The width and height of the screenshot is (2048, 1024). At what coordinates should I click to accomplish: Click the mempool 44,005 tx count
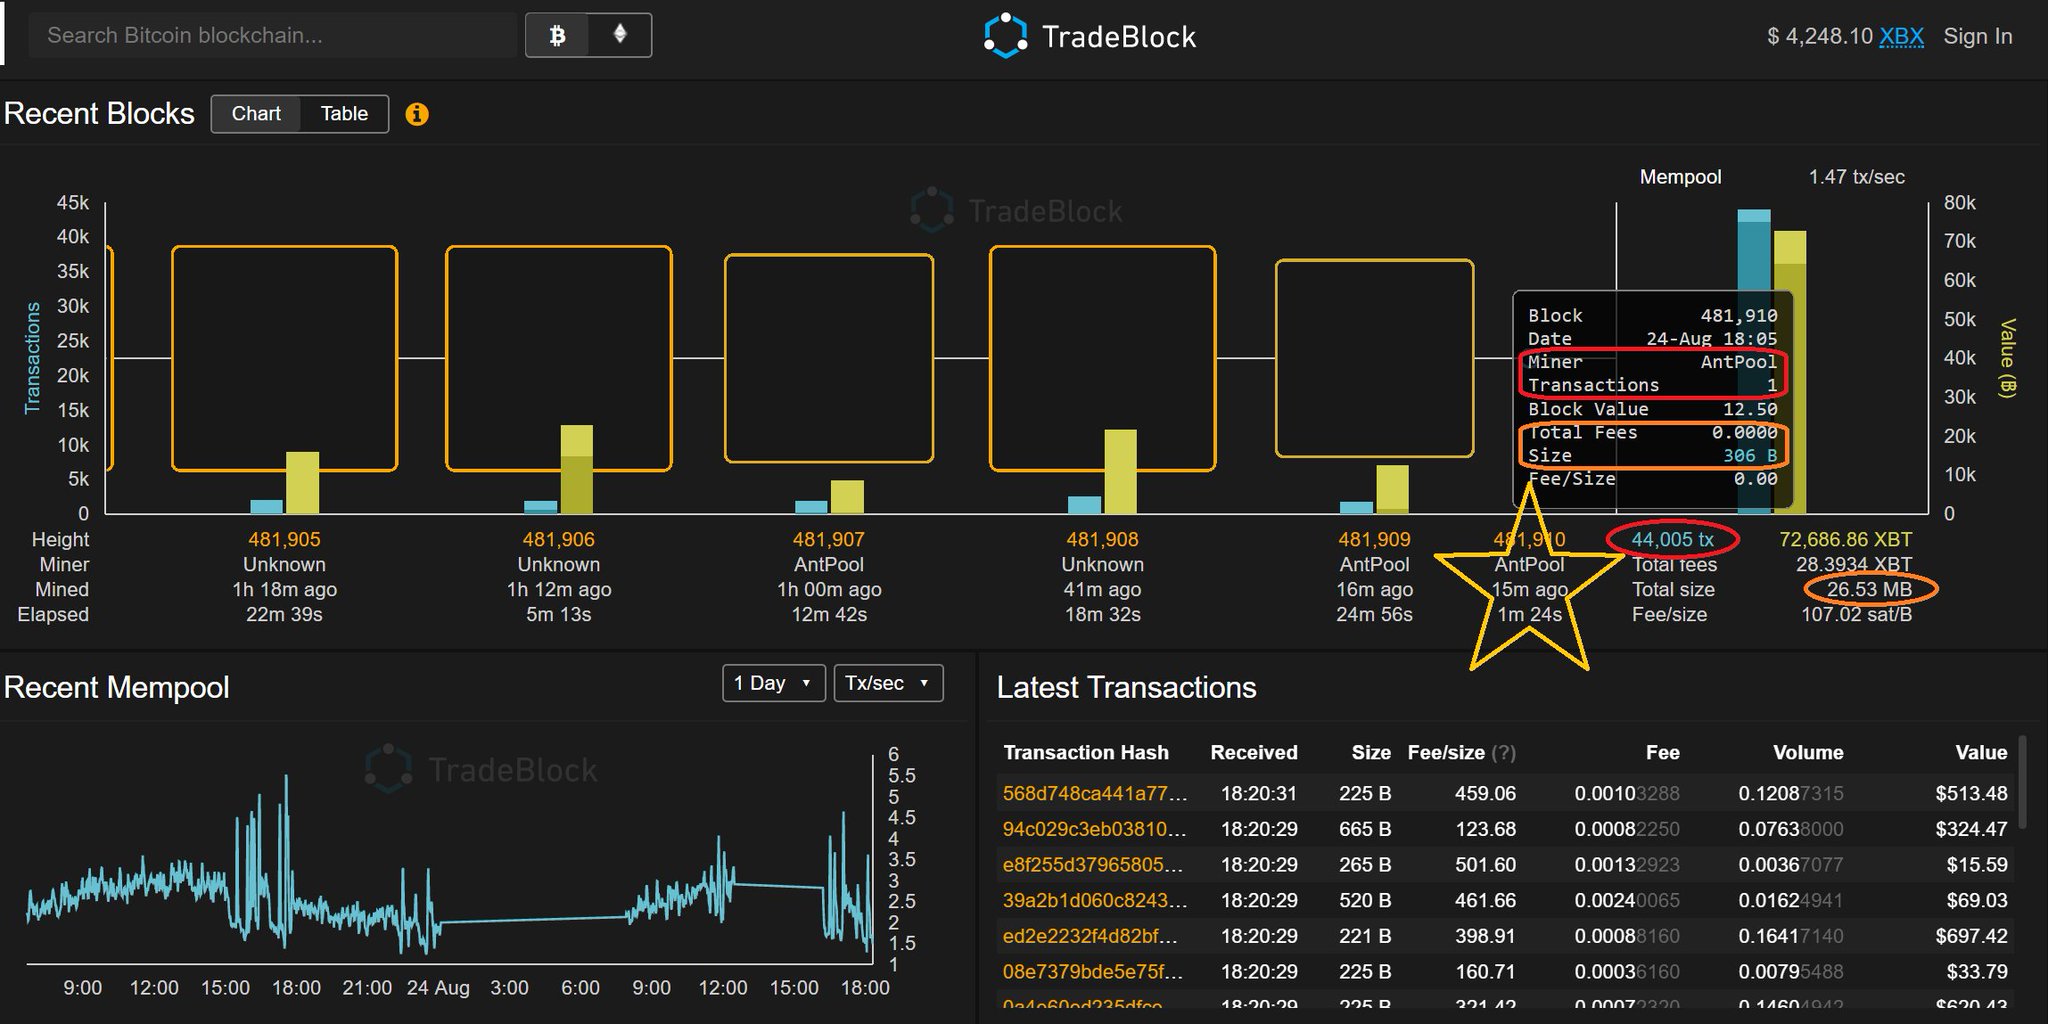pos(1672,540)
